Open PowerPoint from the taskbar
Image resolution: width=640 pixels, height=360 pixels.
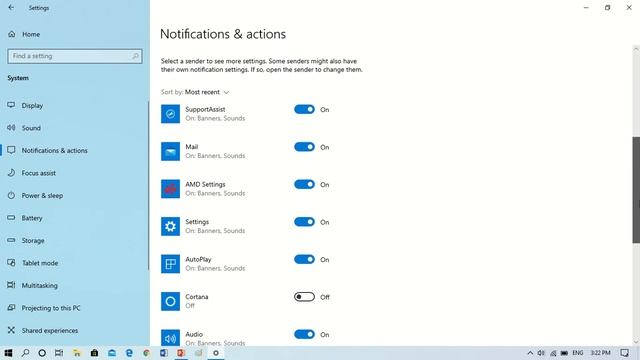[x=181, y=353]
